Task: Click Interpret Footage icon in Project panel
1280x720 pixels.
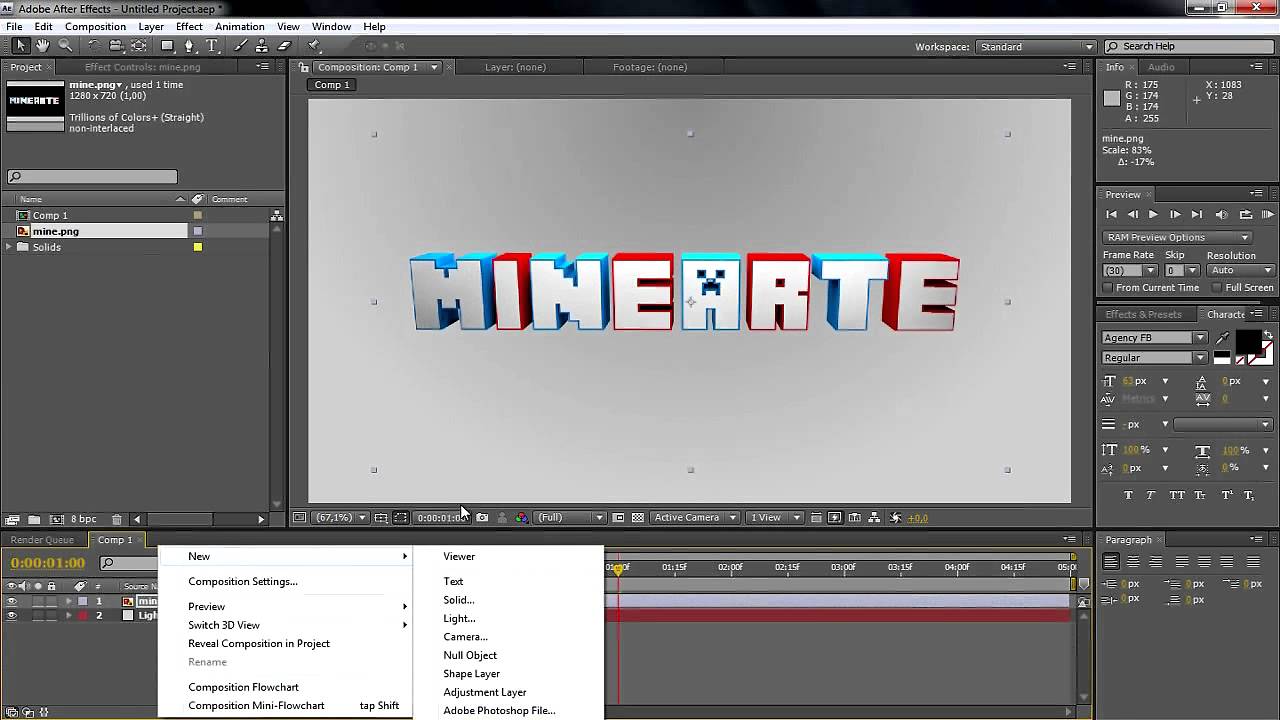Action: 12,520
